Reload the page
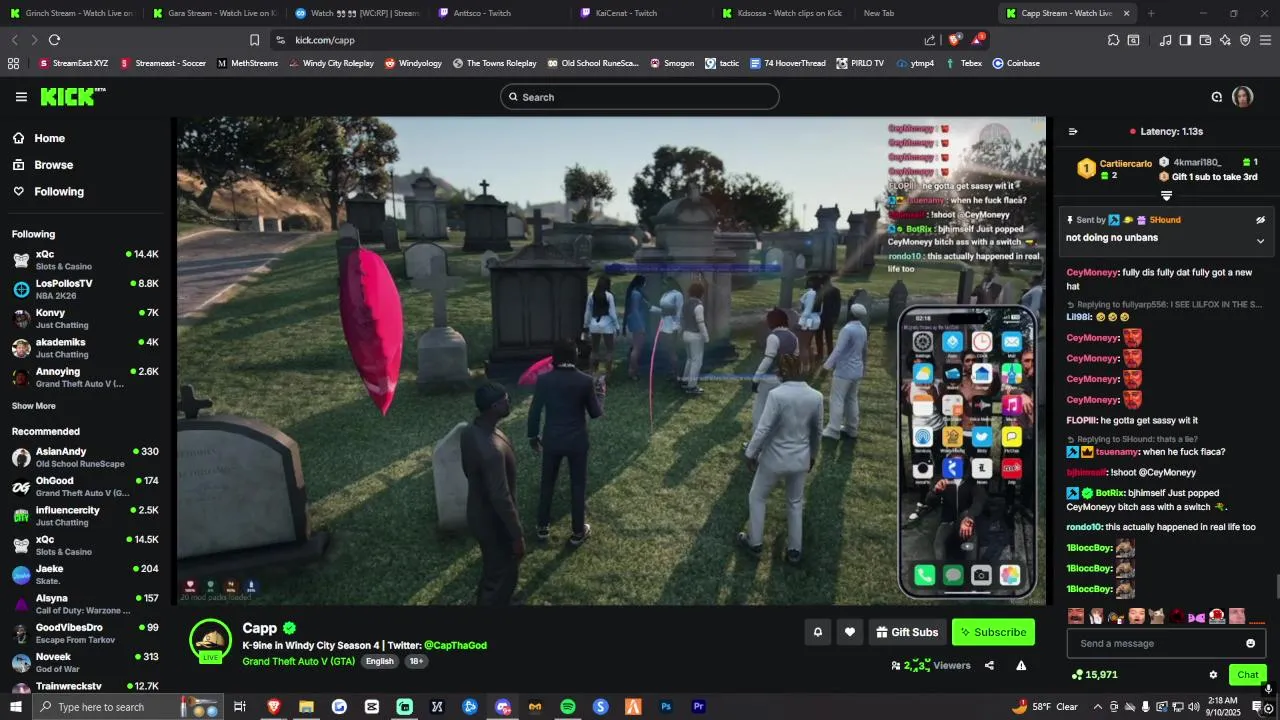The width and height of the screenshot is (1280, 720). tap(54, 40)
